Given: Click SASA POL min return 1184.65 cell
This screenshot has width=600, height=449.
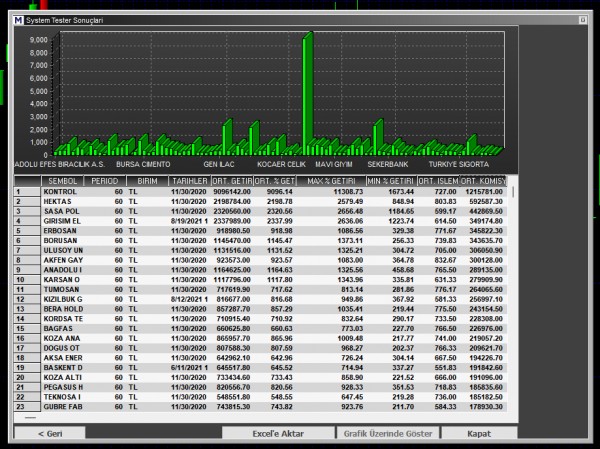Looking at the screenshot, I should [x=401, y=211].
